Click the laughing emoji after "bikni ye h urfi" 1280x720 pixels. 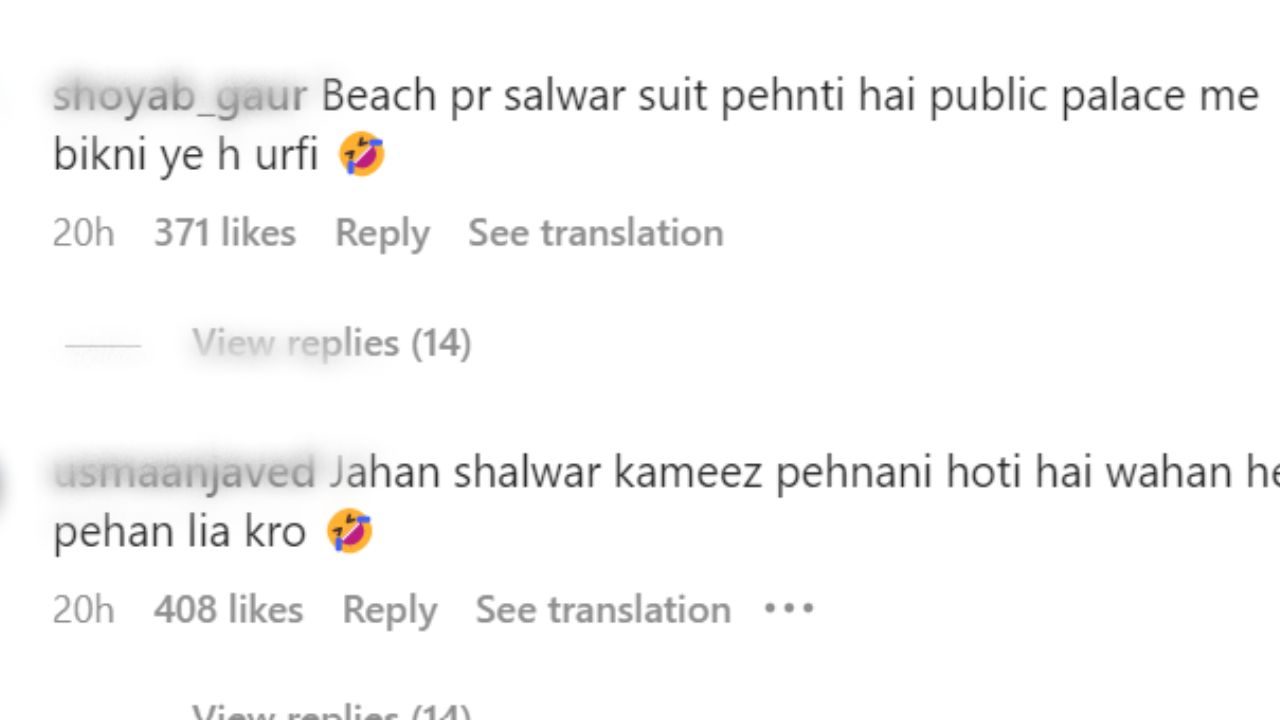pyautogui.click(x=362, y=155)
